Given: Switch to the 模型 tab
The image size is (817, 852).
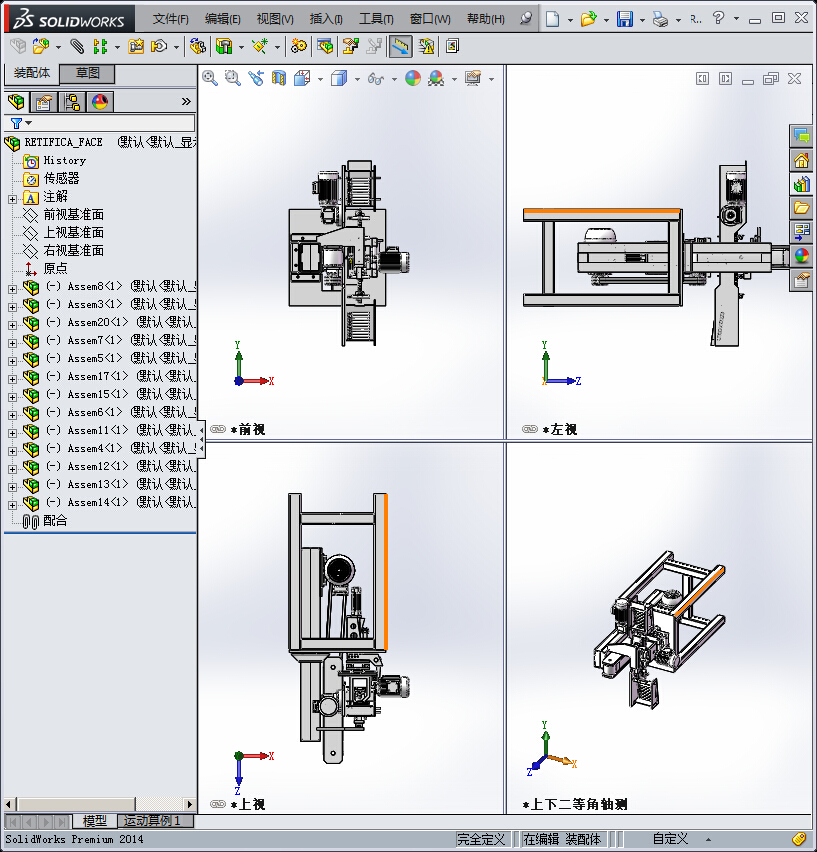Looking at the screenshot, I should 95,820.
